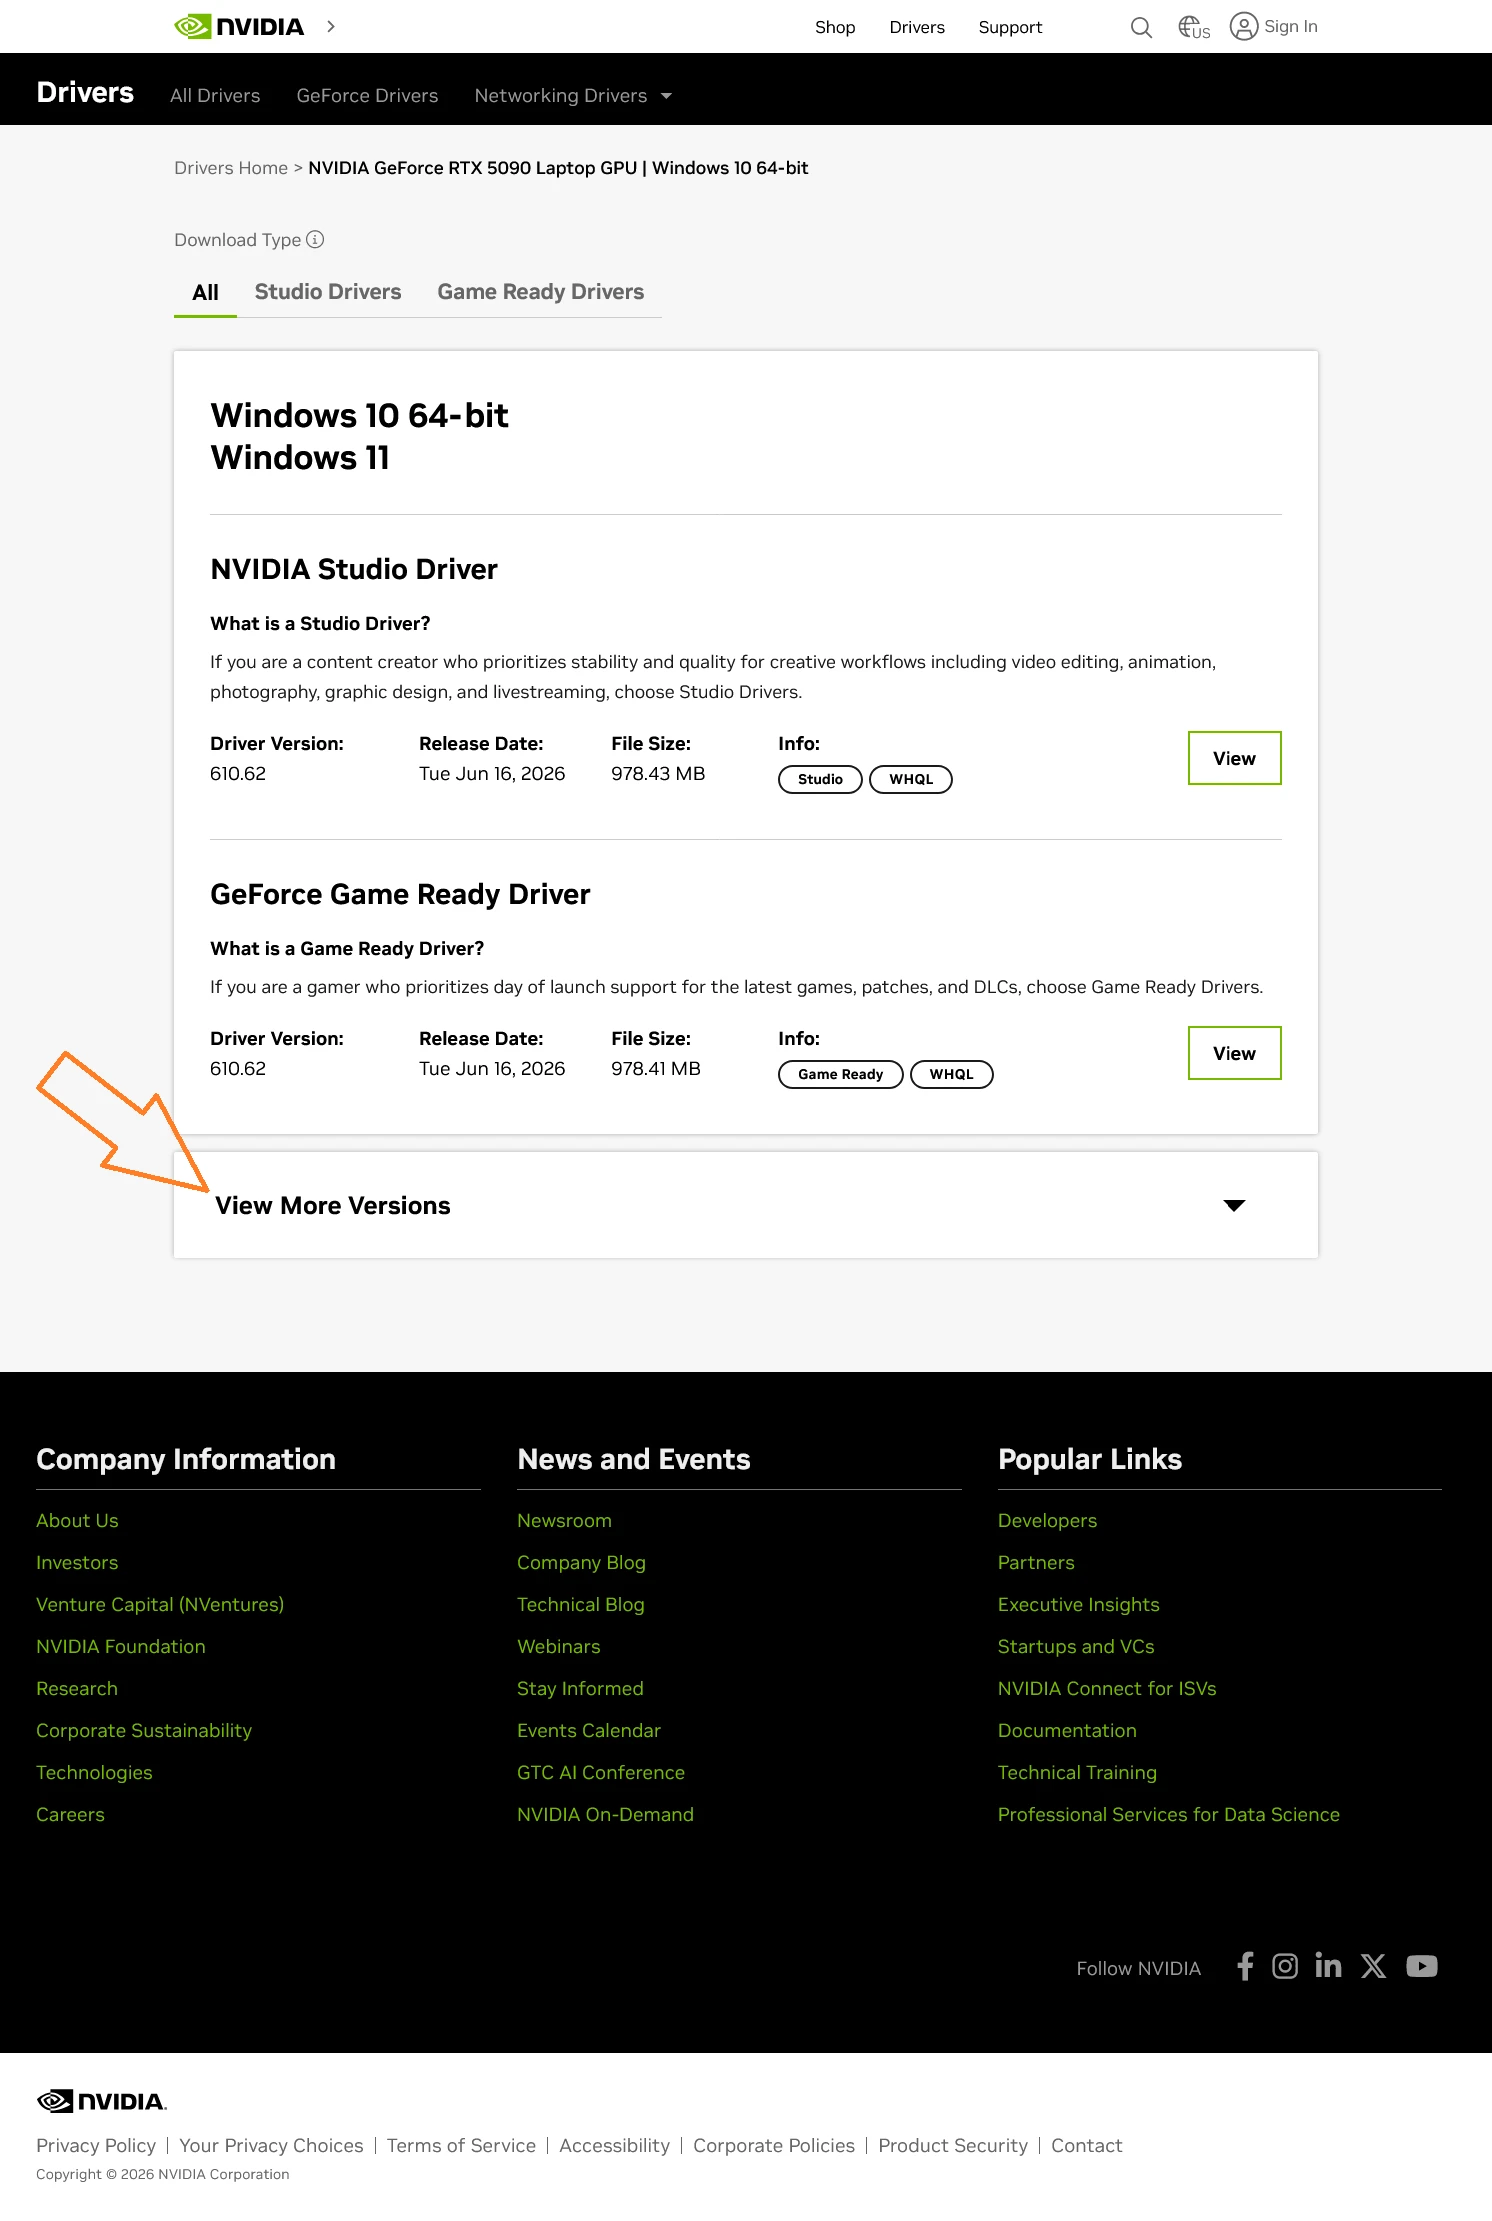This screenshot has height=2221, width=1492.
Task: Open the Contact footer link
Action: [1086, 2145]
